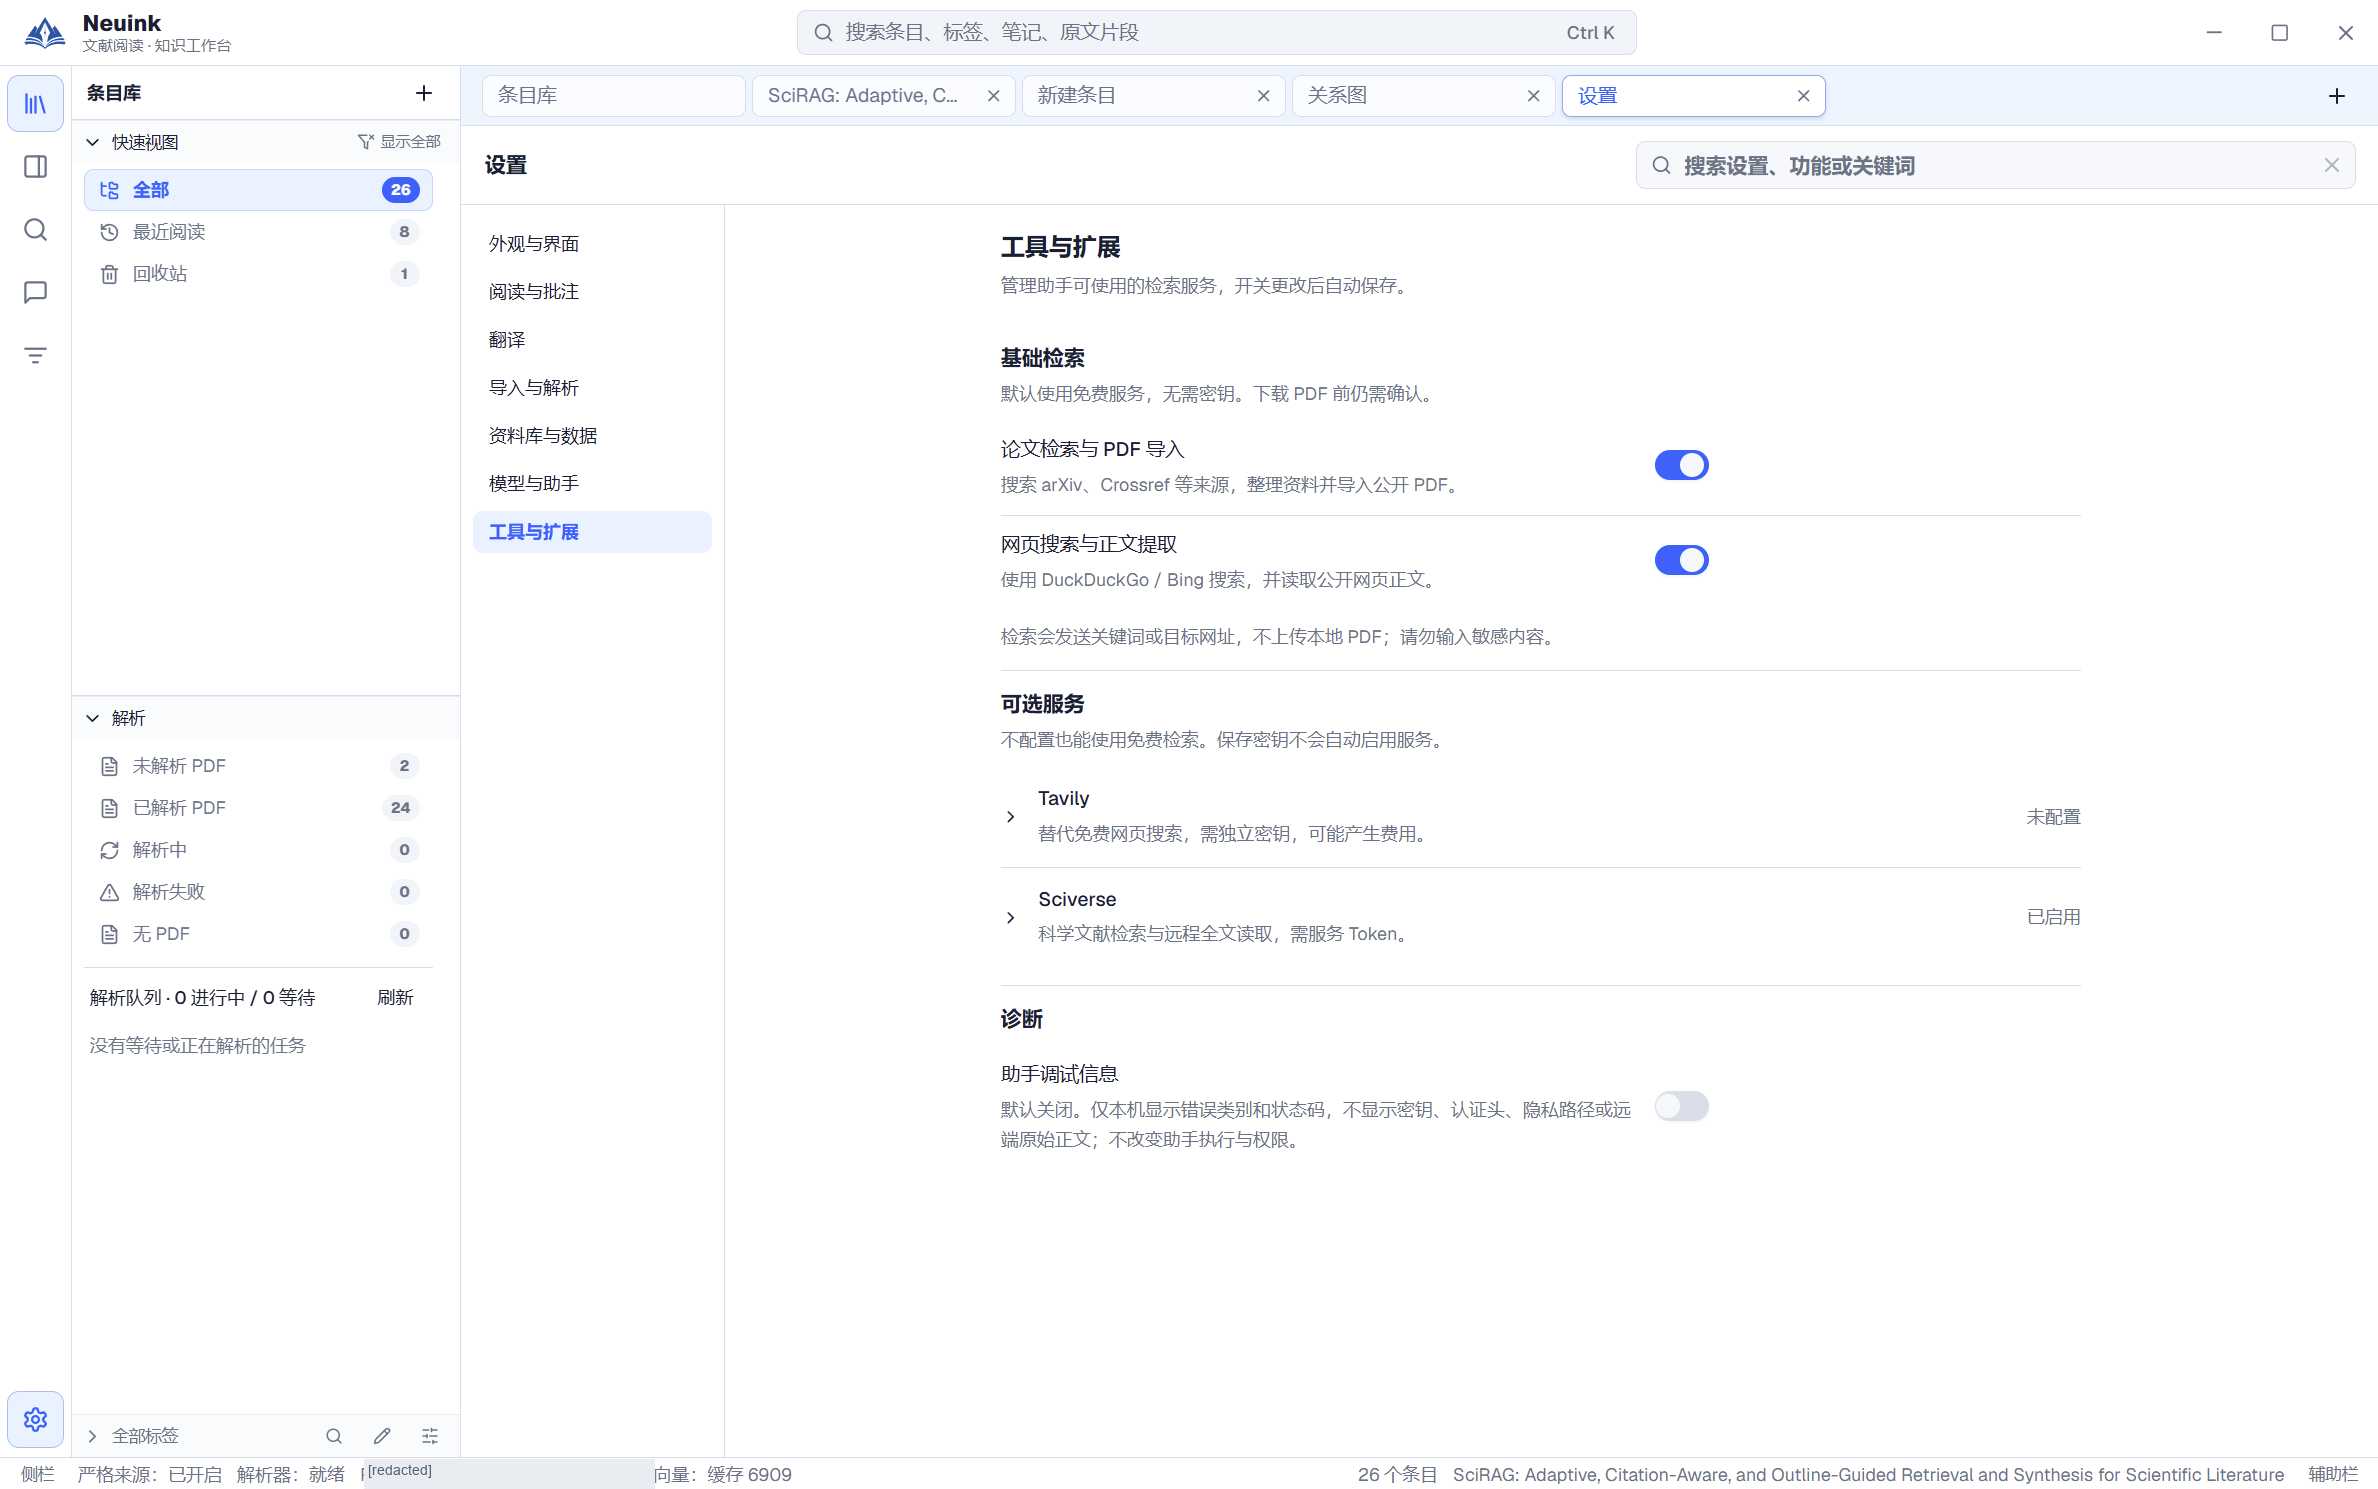Toggle 网页搜索与正文提取 switch

(1681, 560)
